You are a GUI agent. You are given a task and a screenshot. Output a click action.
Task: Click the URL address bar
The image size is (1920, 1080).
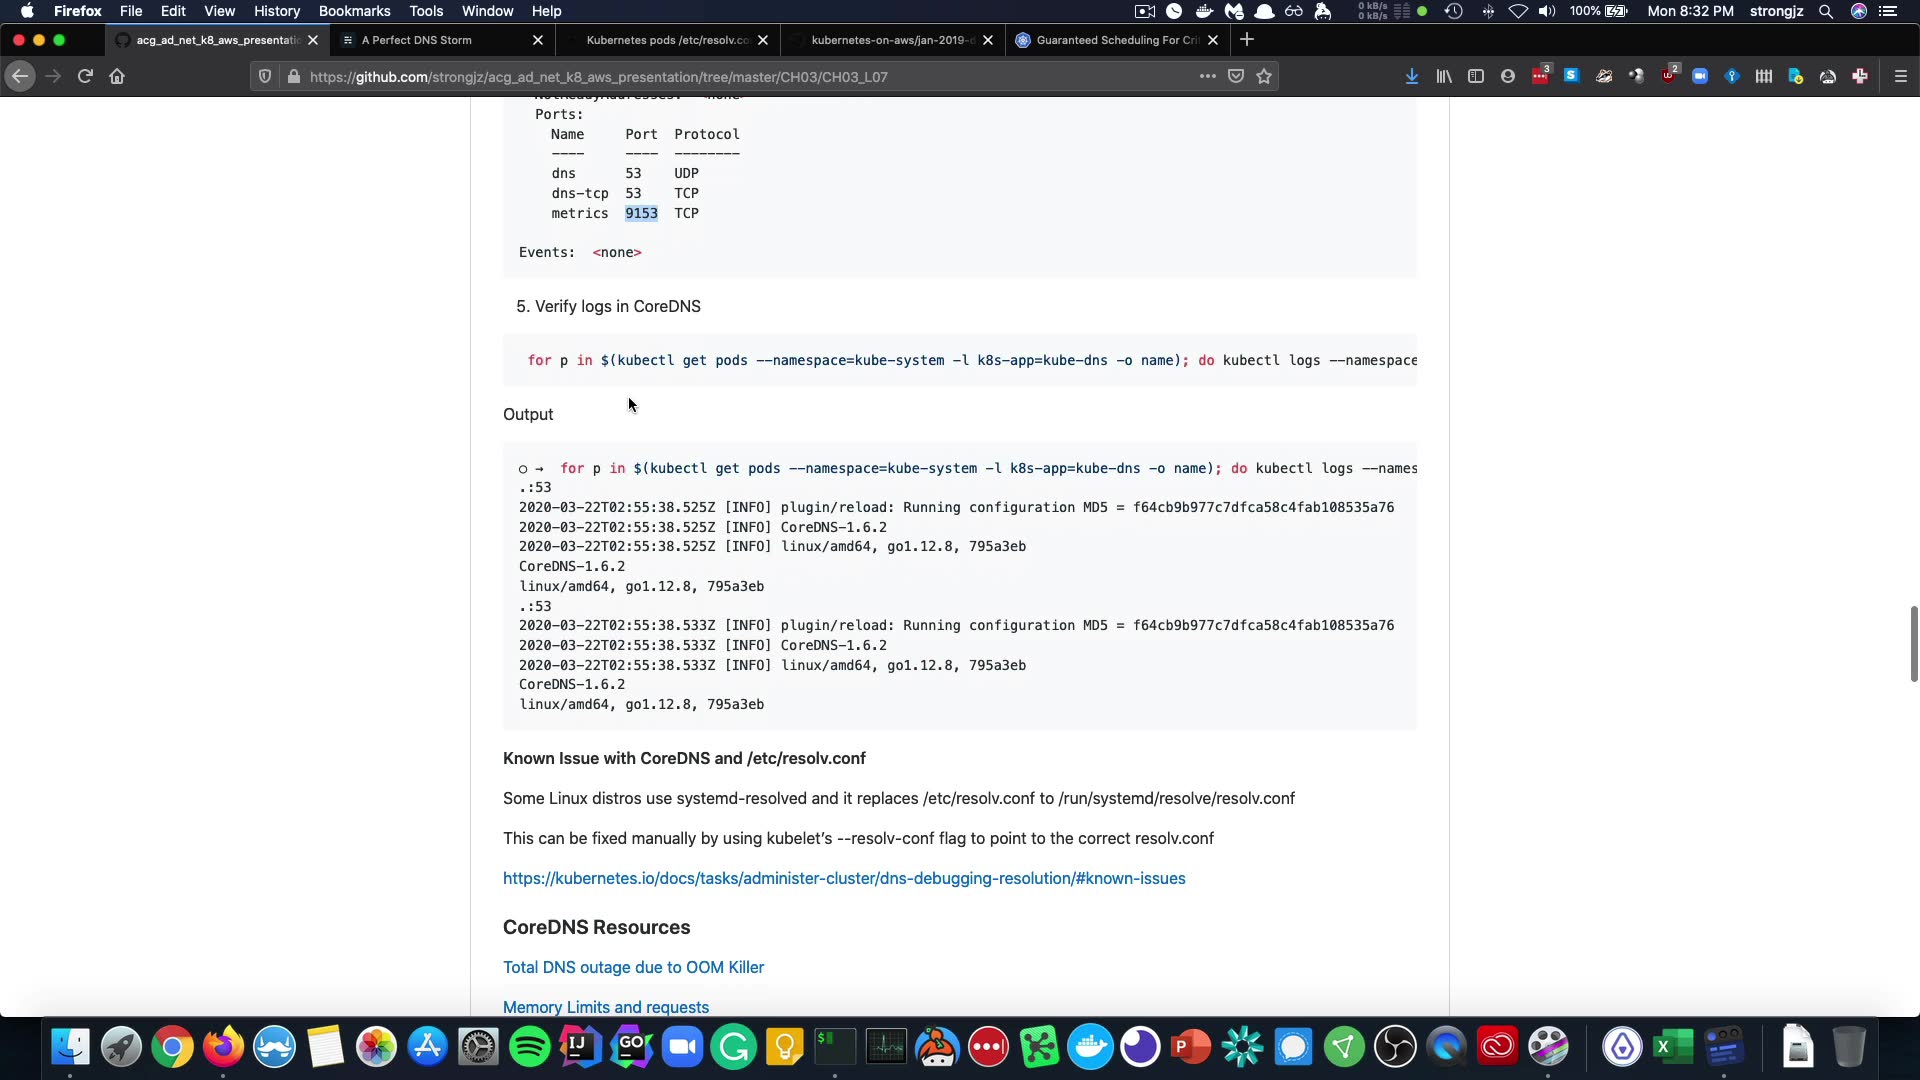tap(700, 77)
